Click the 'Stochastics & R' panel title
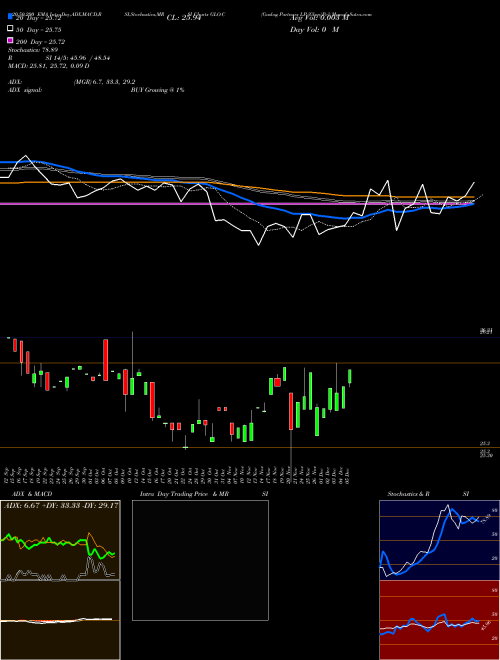Viewport: 500px width, 660px height. pyautogui.click(x=408, y=494)
